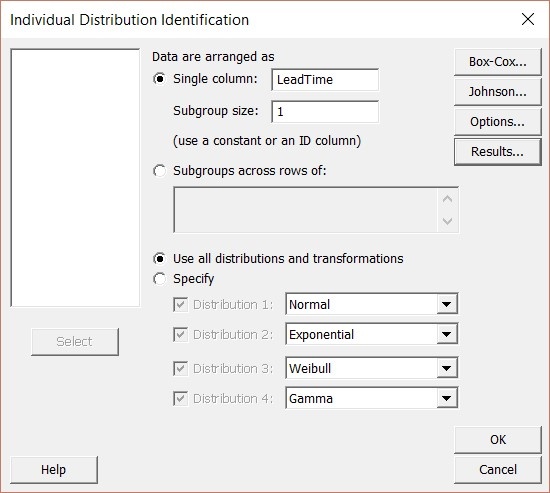Open the Results... dialog
Screen dimensions: 550x493
coord(498,152)
